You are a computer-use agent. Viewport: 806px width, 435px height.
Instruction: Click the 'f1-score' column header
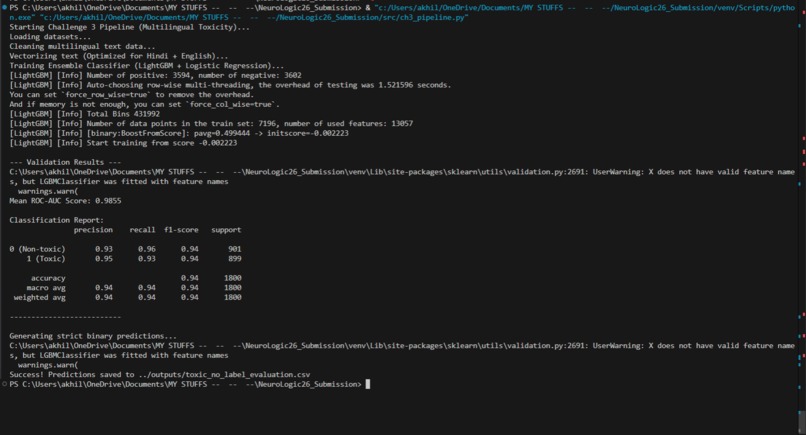pos(181,230)
